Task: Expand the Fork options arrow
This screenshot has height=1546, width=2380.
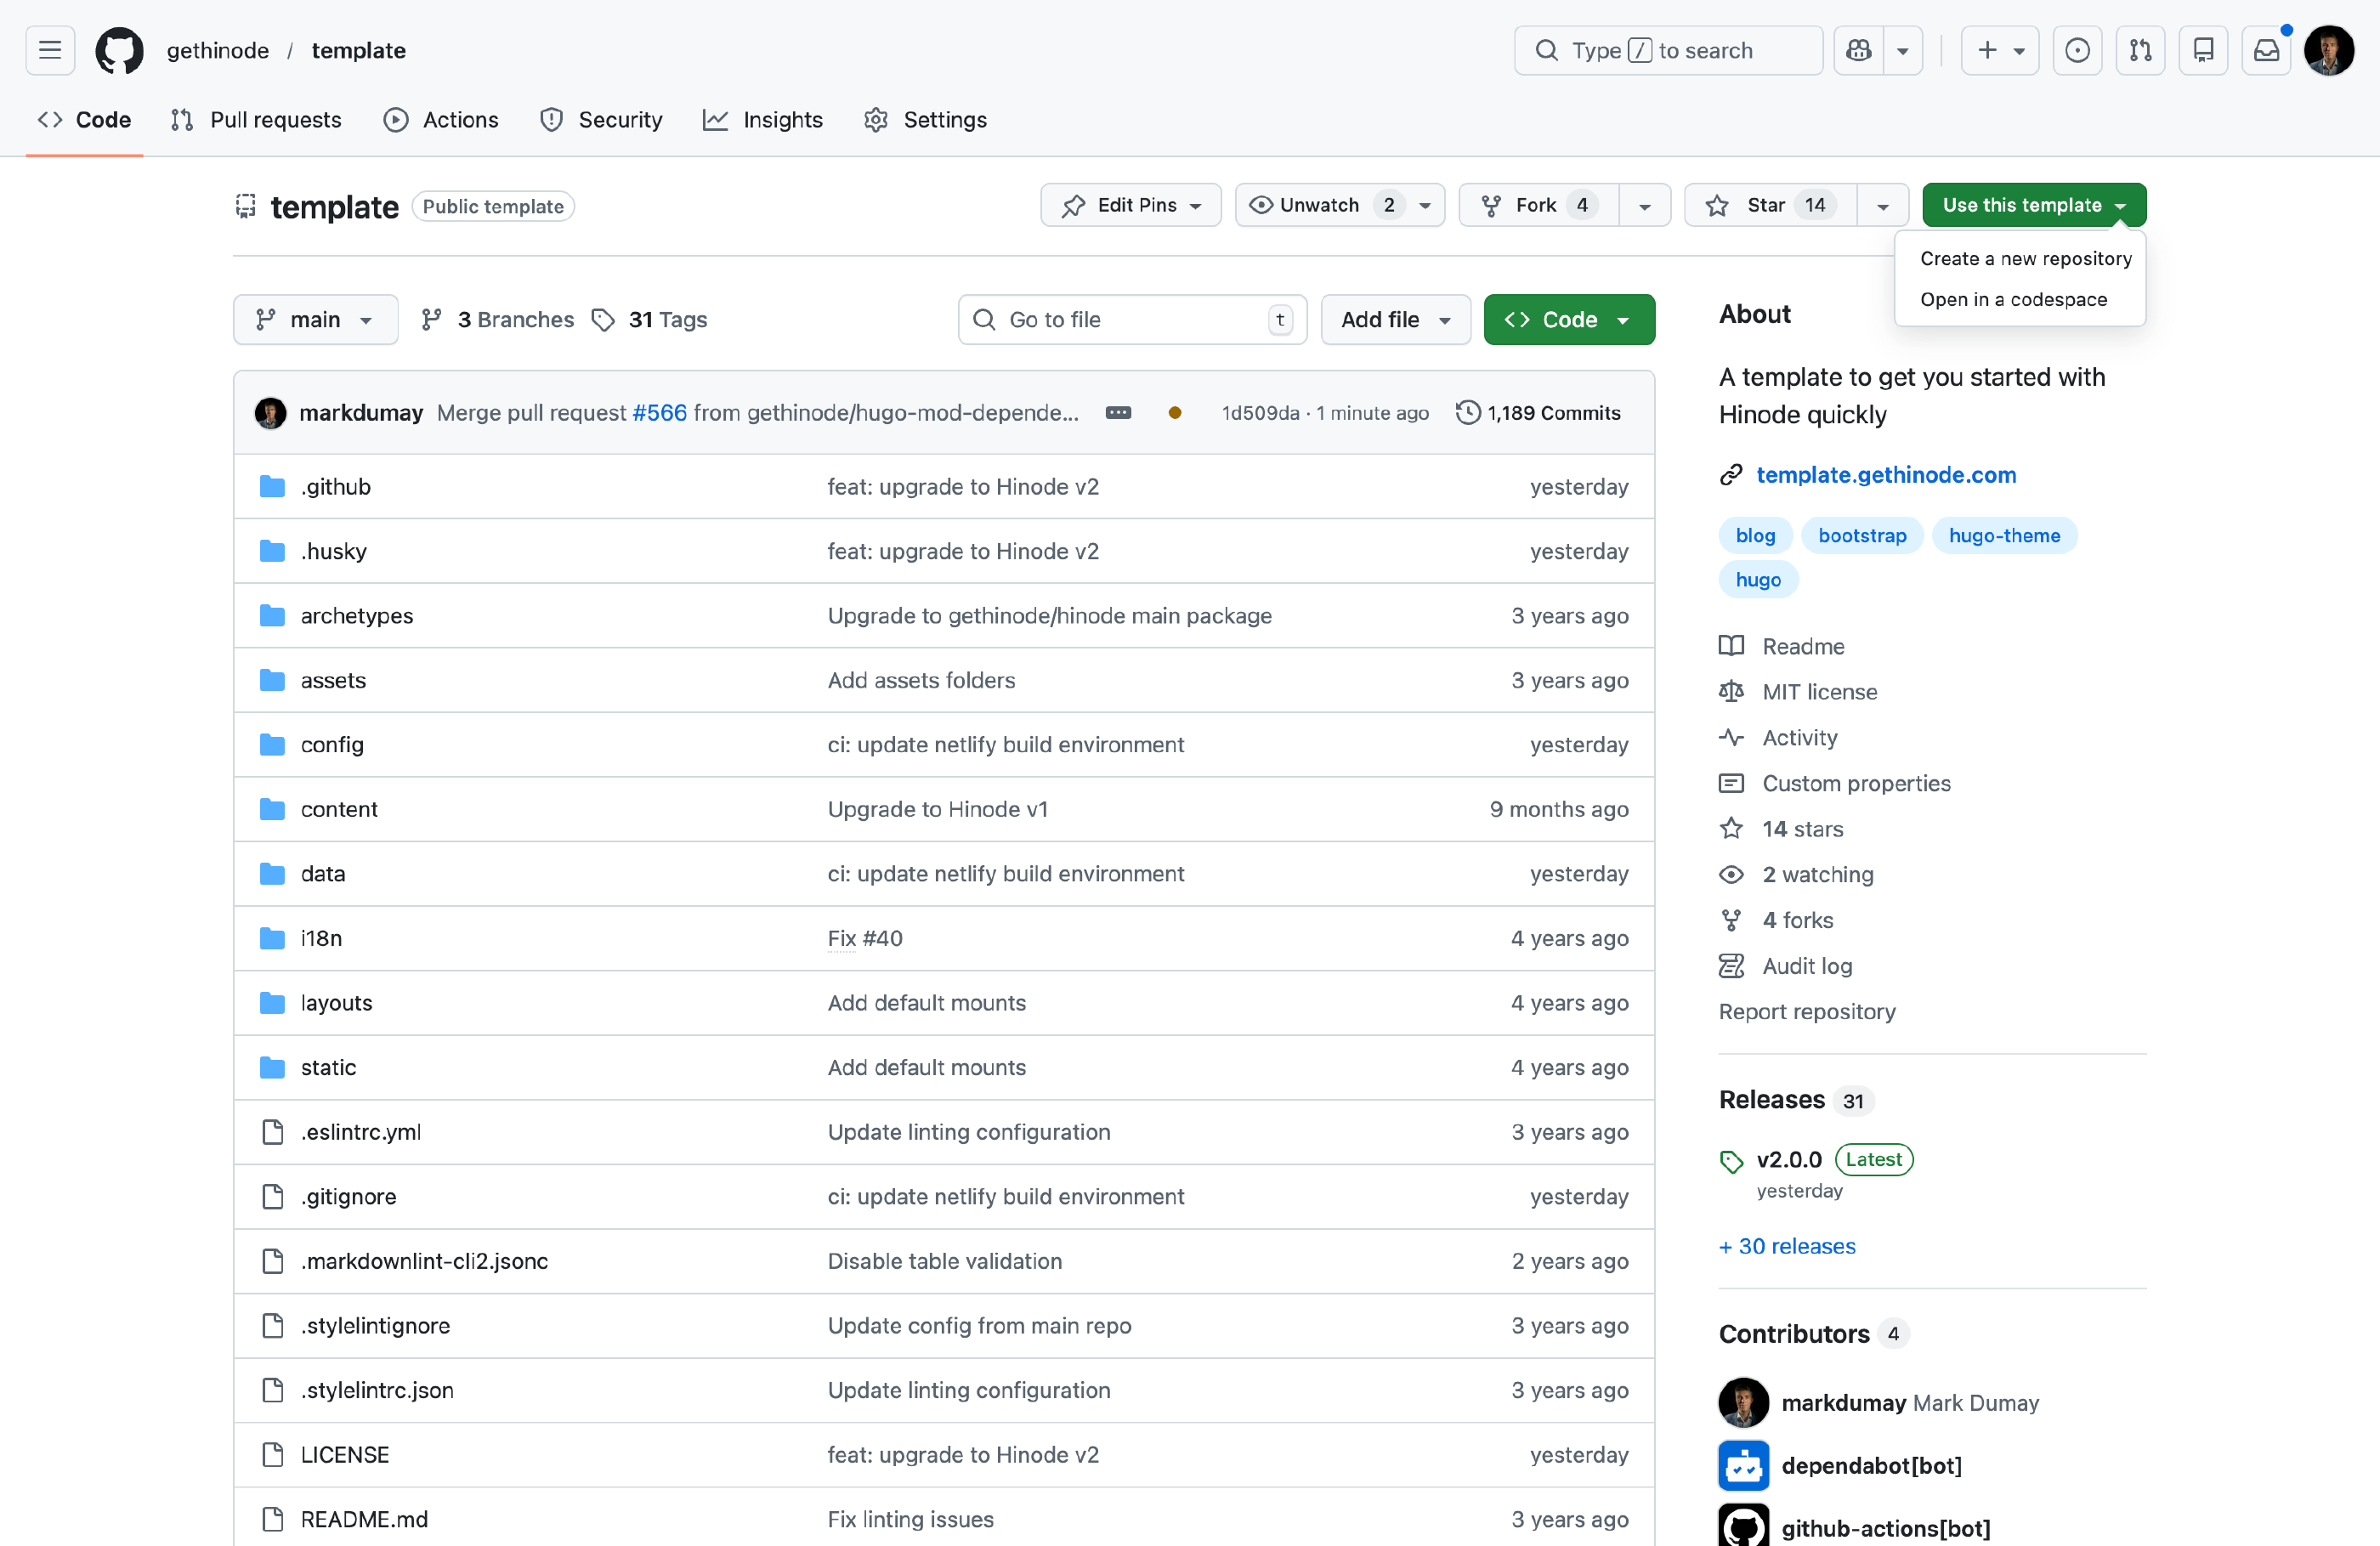Action: [x=1644, y=206]
